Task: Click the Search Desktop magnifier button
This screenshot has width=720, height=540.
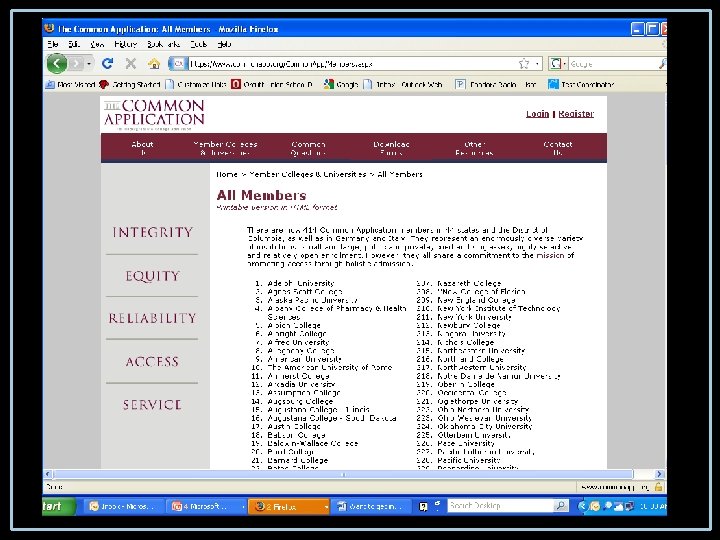Action: coord(561,506)
